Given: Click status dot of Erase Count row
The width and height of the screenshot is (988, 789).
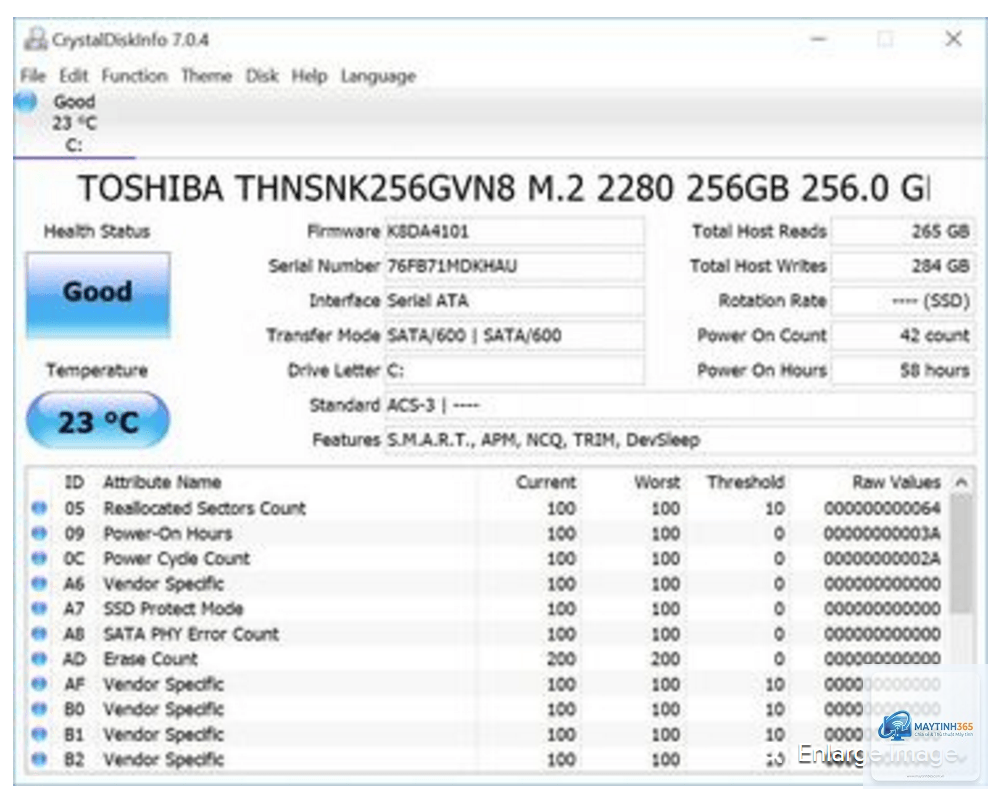Looking at the screenshot, I should (x=39, y=659).
